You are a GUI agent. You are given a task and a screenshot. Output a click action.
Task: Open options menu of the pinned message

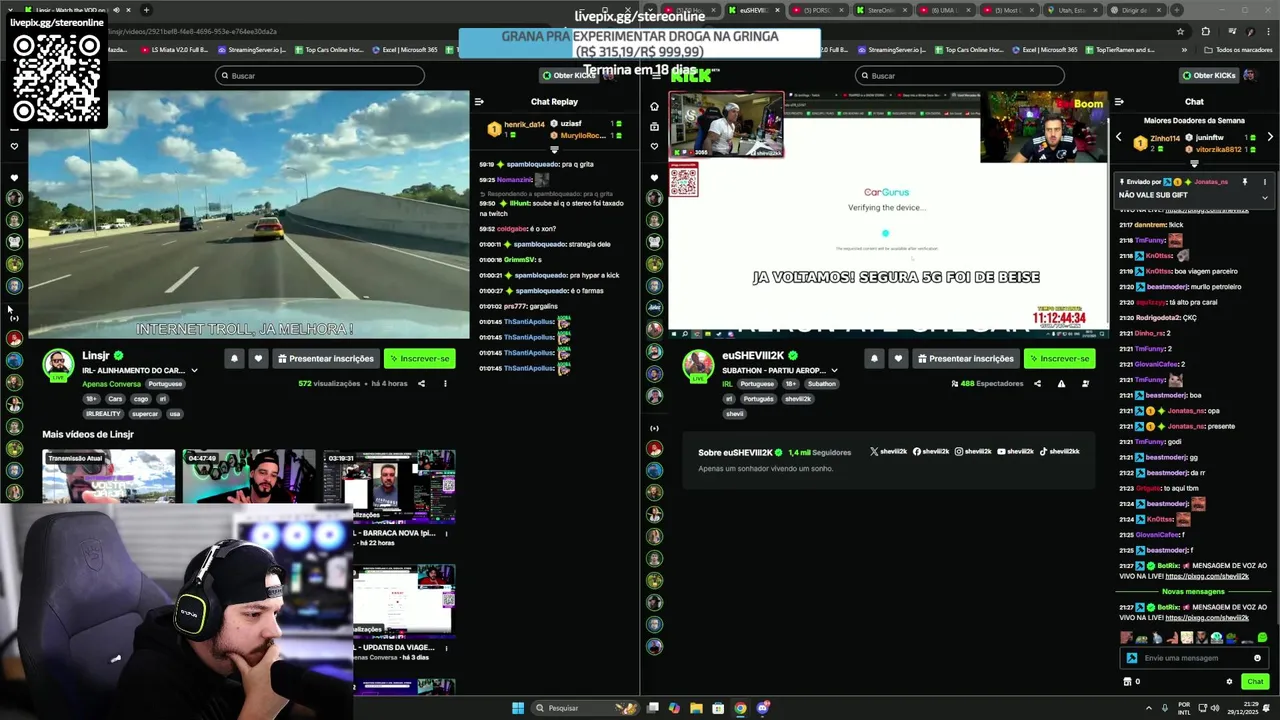(1264, 182)
